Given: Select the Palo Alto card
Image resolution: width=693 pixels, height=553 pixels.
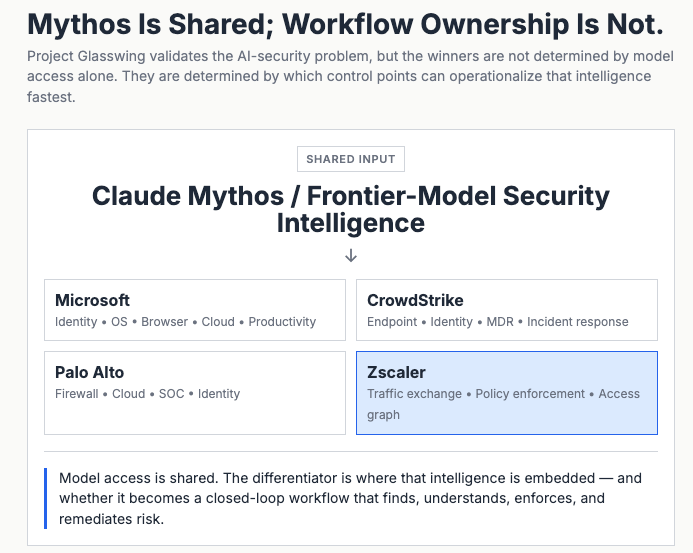Looking at the screenshot, I should [195, 393].
